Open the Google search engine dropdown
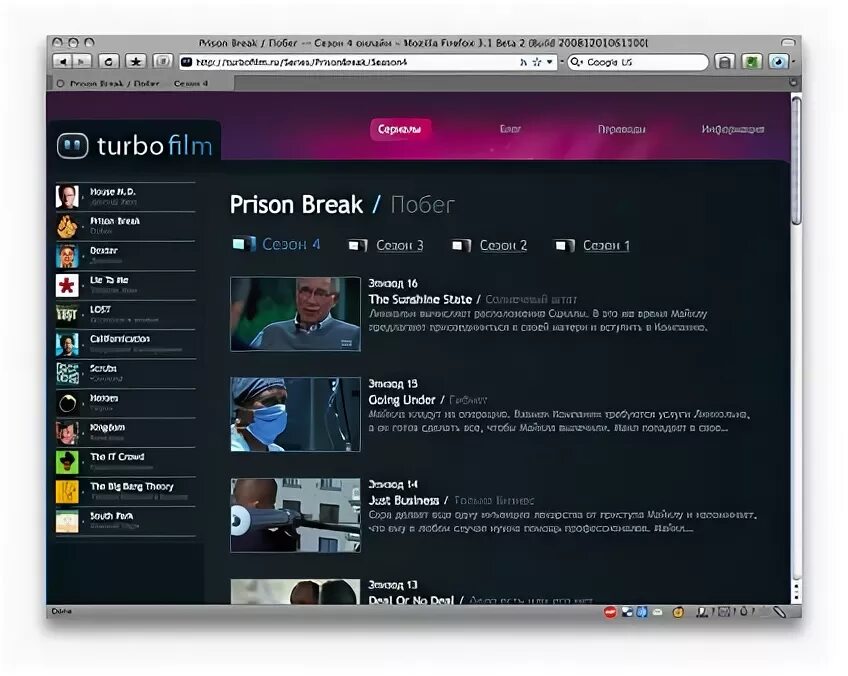848x676 pixels. point(574,61)
